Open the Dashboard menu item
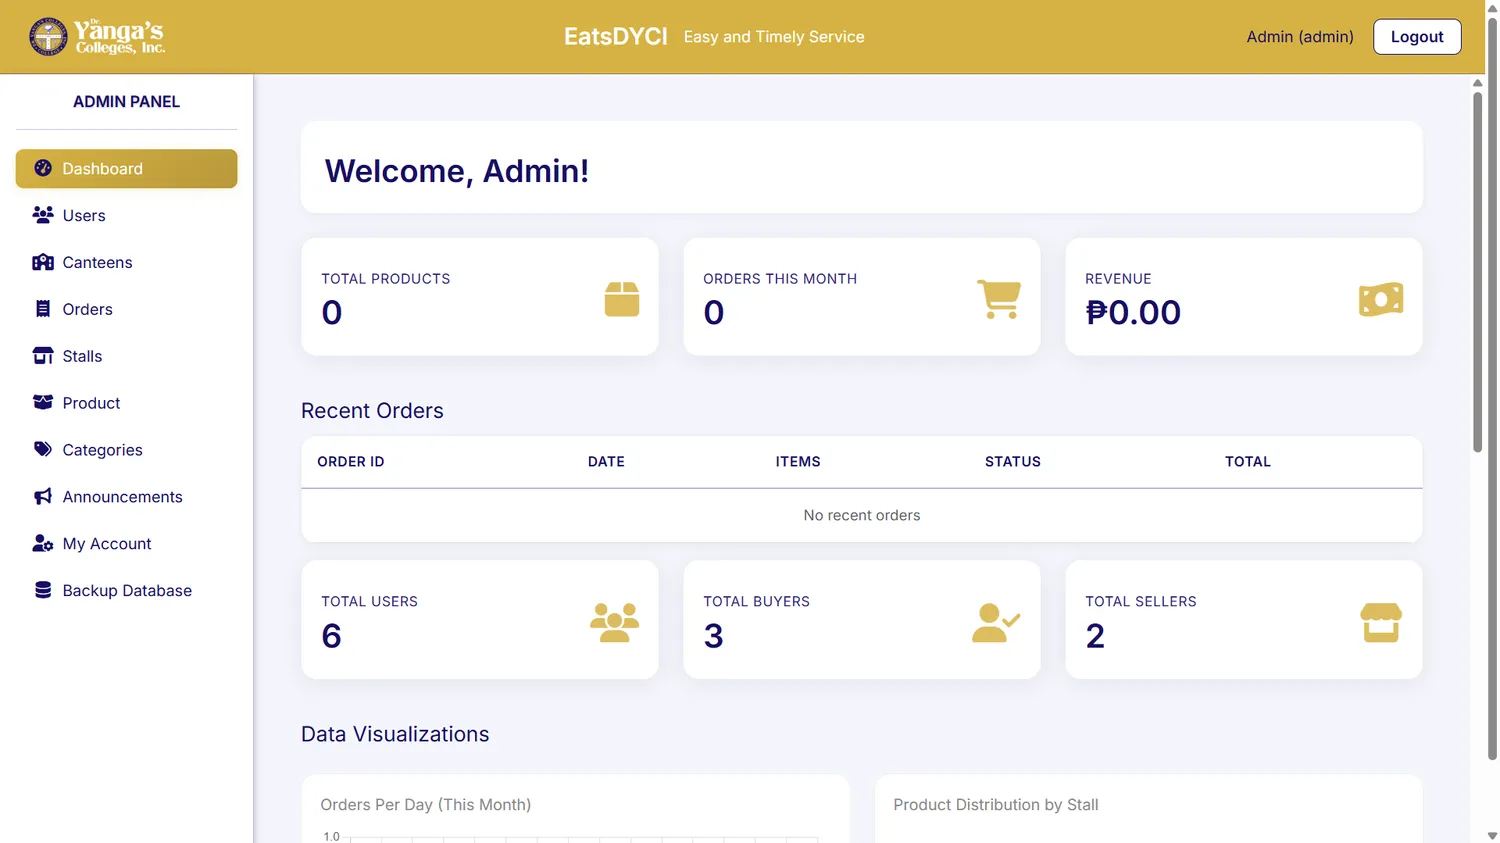 (x=126, y=169)
